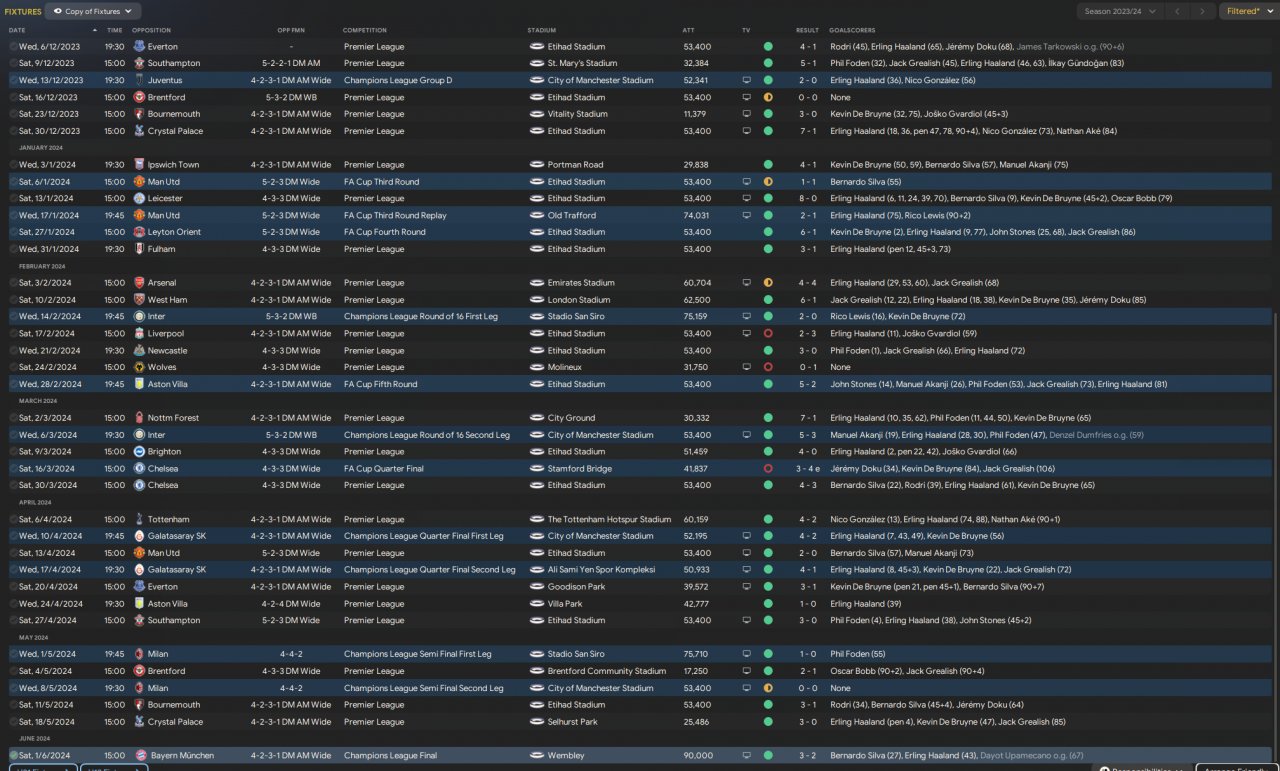The height and width of the screenshot is (771, 1280).
Task: Click the Everton badge on the 6/12/2023 fixture
Action: coord(139,46)
